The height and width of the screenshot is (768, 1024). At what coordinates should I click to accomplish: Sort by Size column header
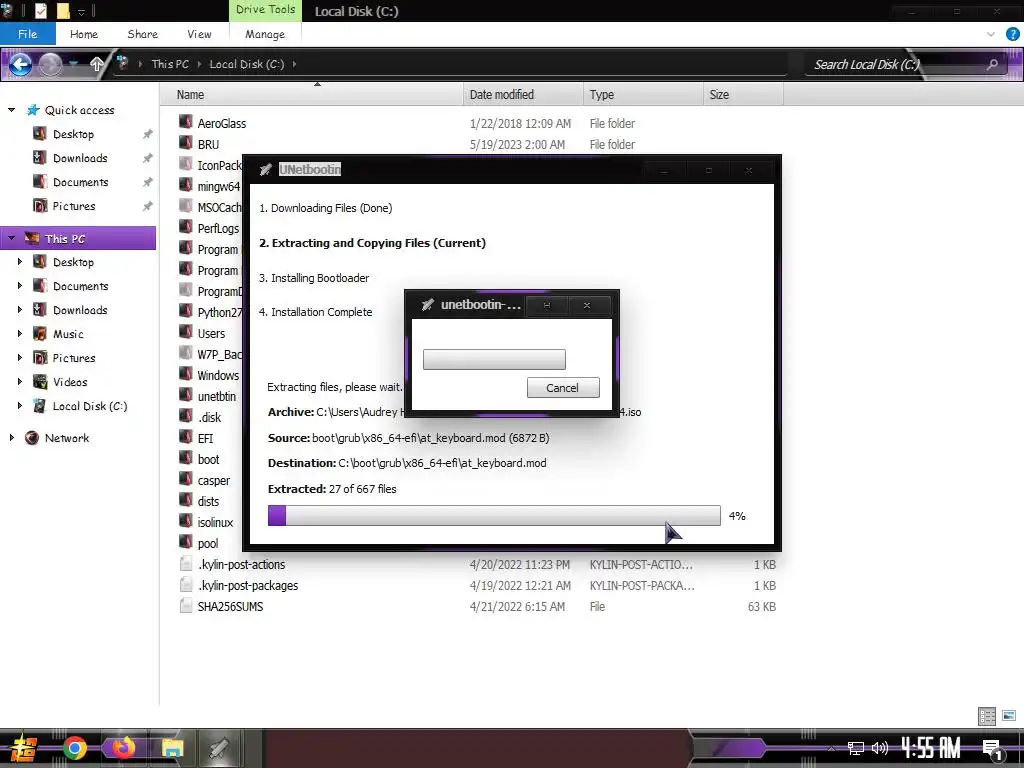click(x=743, y=95)
